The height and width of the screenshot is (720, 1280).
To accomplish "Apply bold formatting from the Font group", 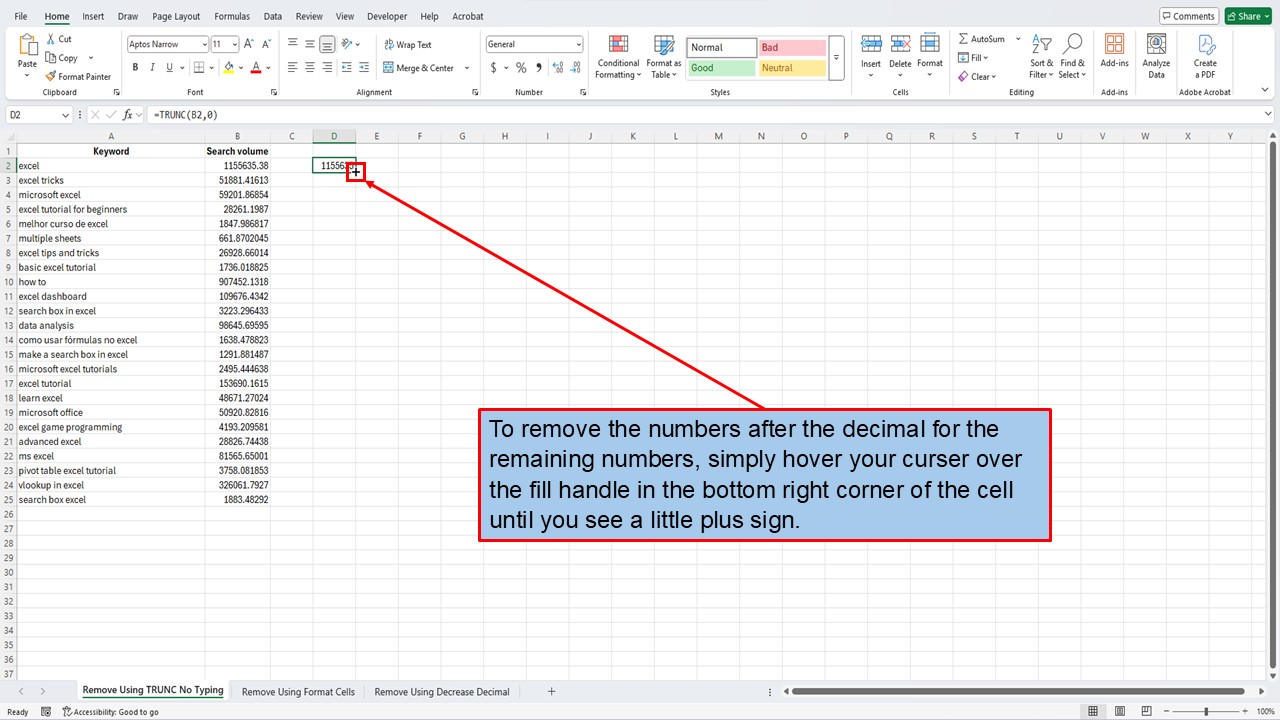I will click(135, 67).
